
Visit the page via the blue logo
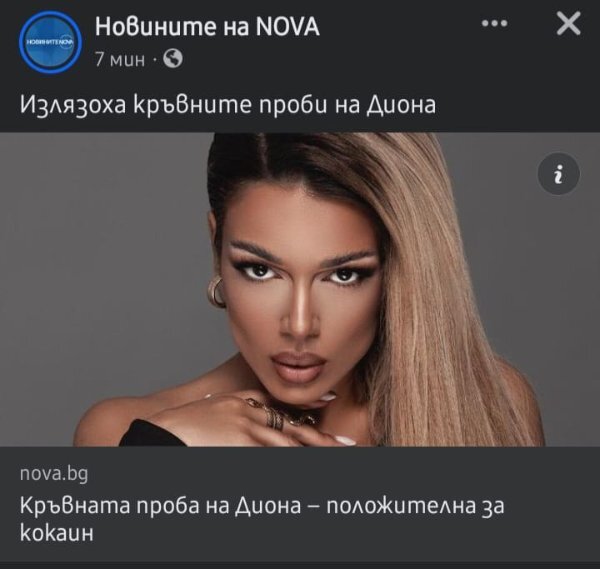(x=51, y=42)
